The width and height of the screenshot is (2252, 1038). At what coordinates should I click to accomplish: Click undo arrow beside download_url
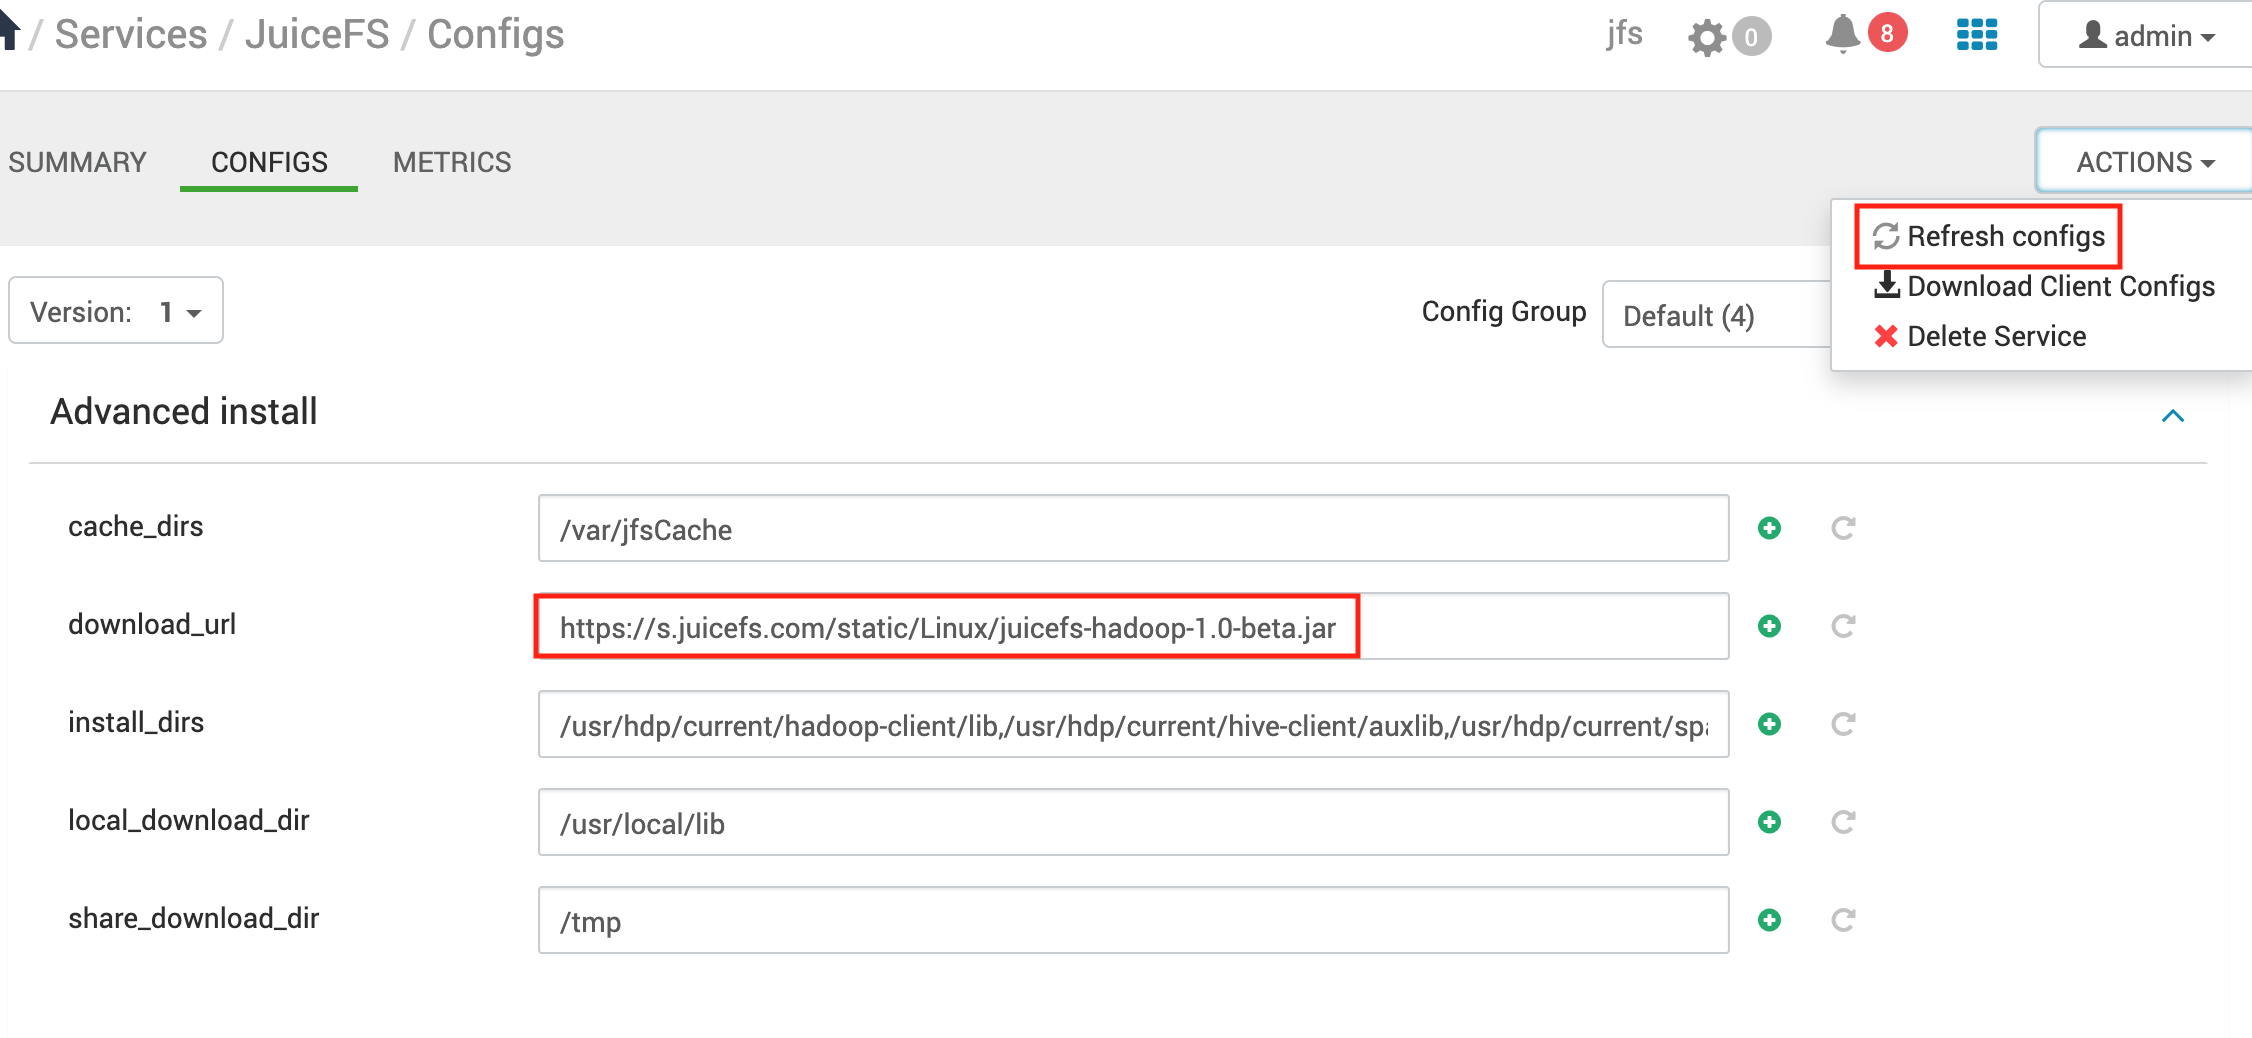point(1843,626)
